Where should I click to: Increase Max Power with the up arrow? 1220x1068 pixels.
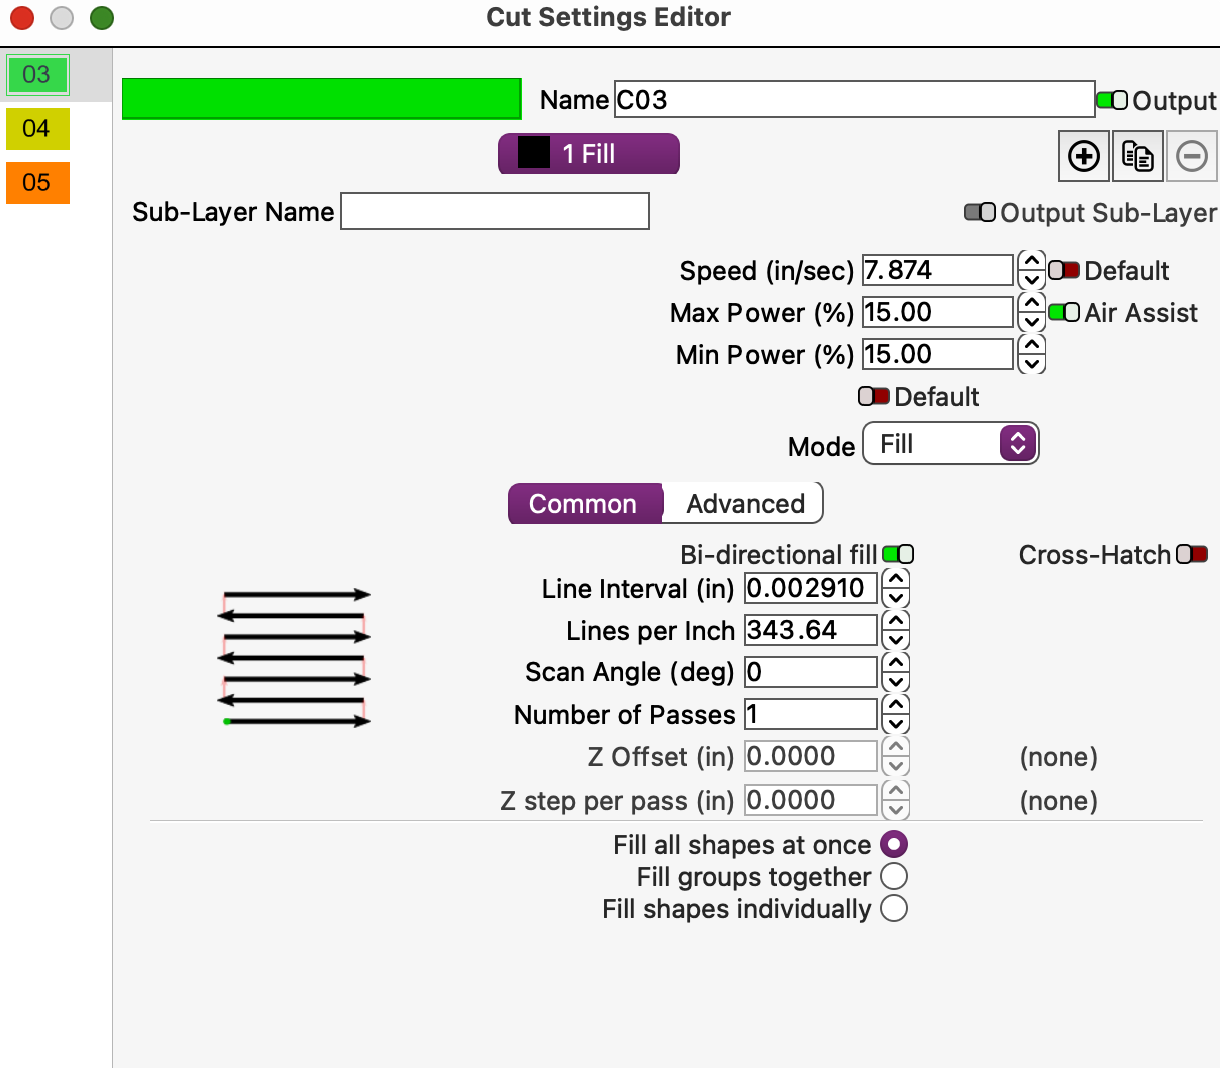click(1032, 303)
